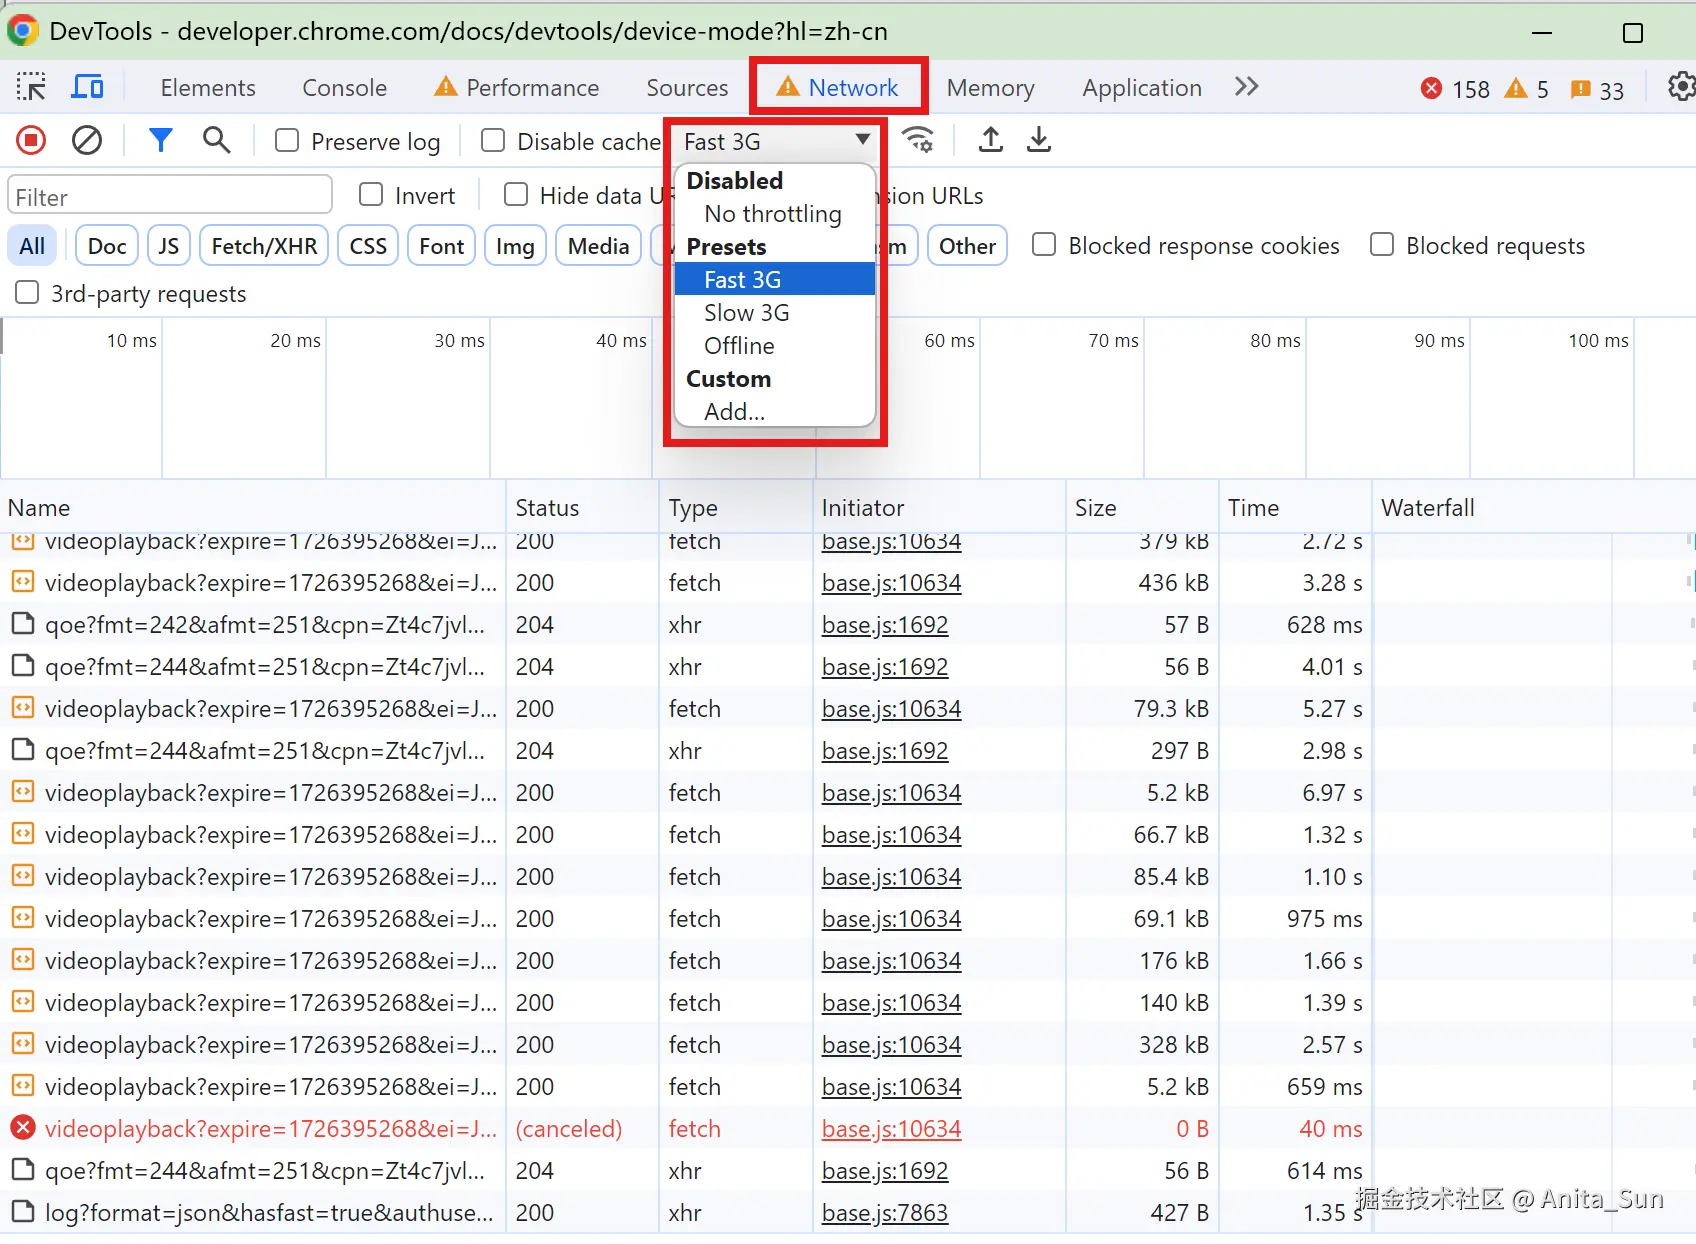The image size is (1696, 1244).
Task: Clear the network log
Action: point(87,141)
